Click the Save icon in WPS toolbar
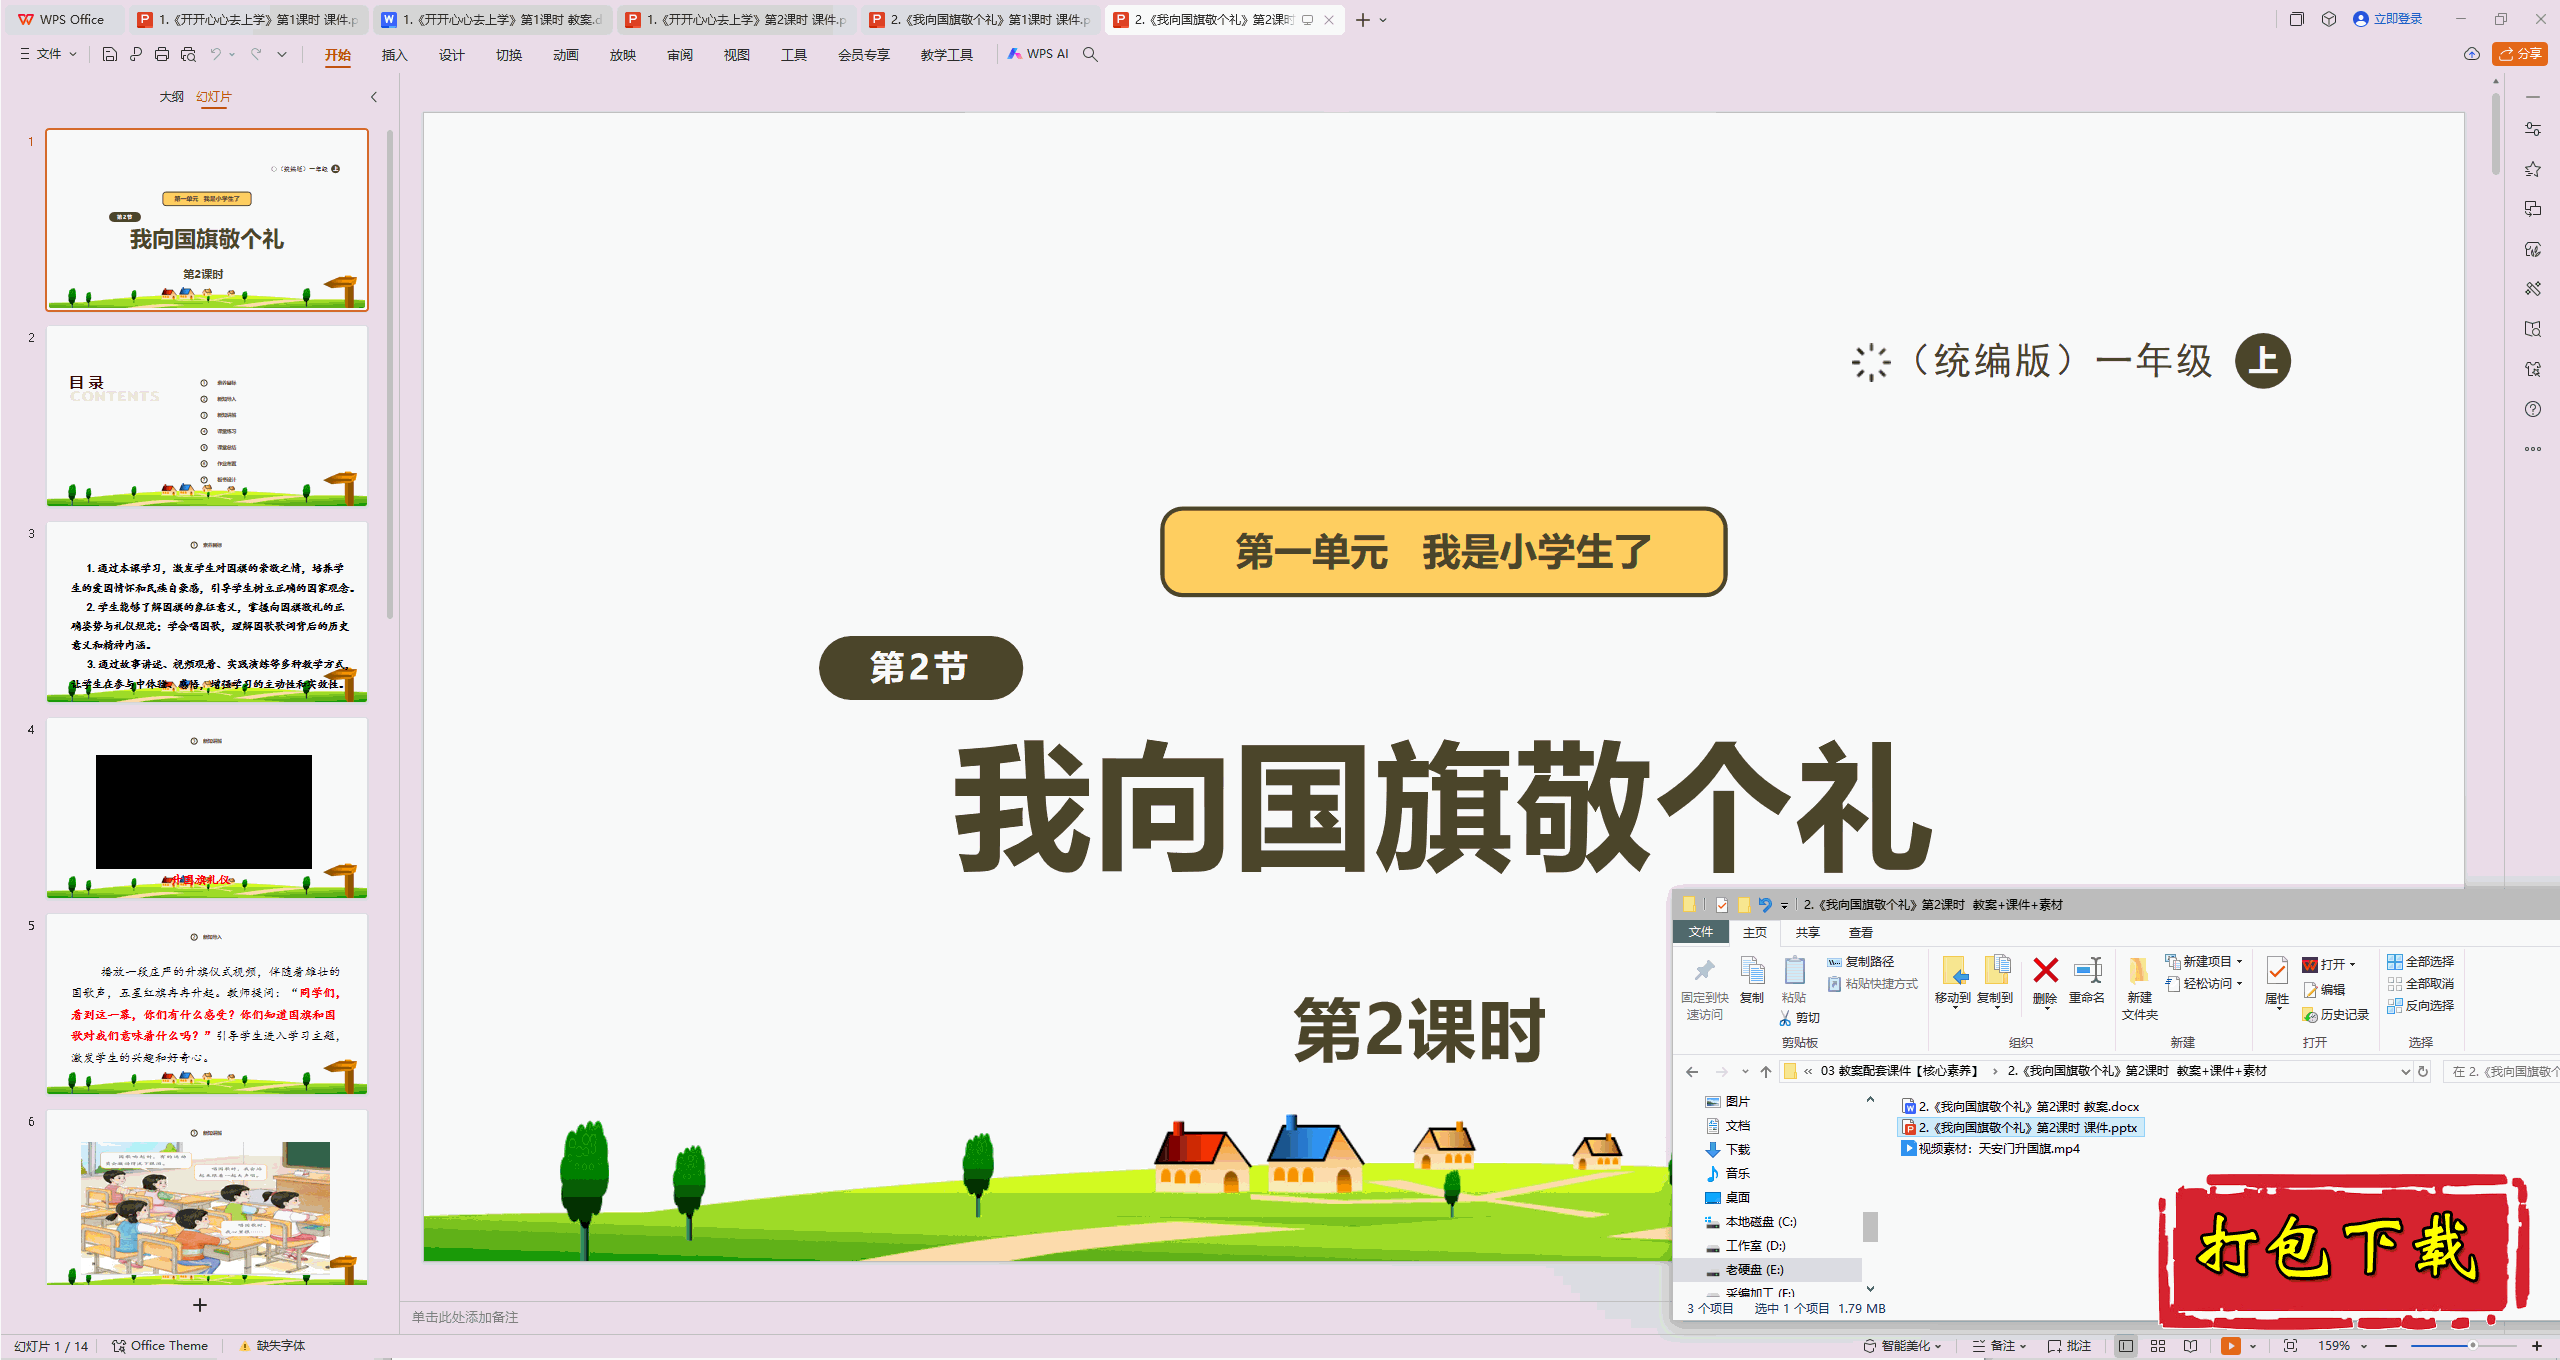The image size is (2560, 1360). [x=110, y=54]
